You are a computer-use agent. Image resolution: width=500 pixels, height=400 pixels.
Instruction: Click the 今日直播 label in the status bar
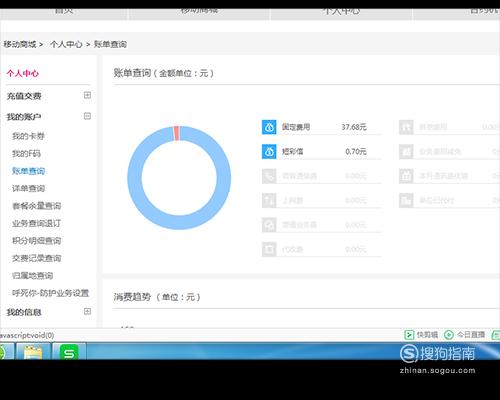coord(471,335)
